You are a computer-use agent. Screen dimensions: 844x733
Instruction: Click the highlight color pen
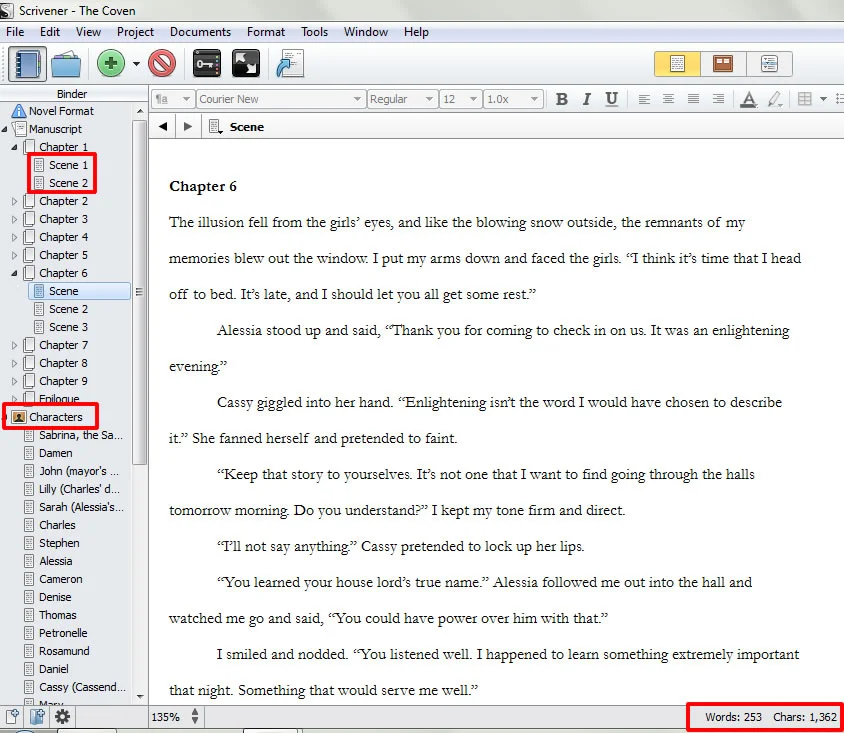coord(775,99)
